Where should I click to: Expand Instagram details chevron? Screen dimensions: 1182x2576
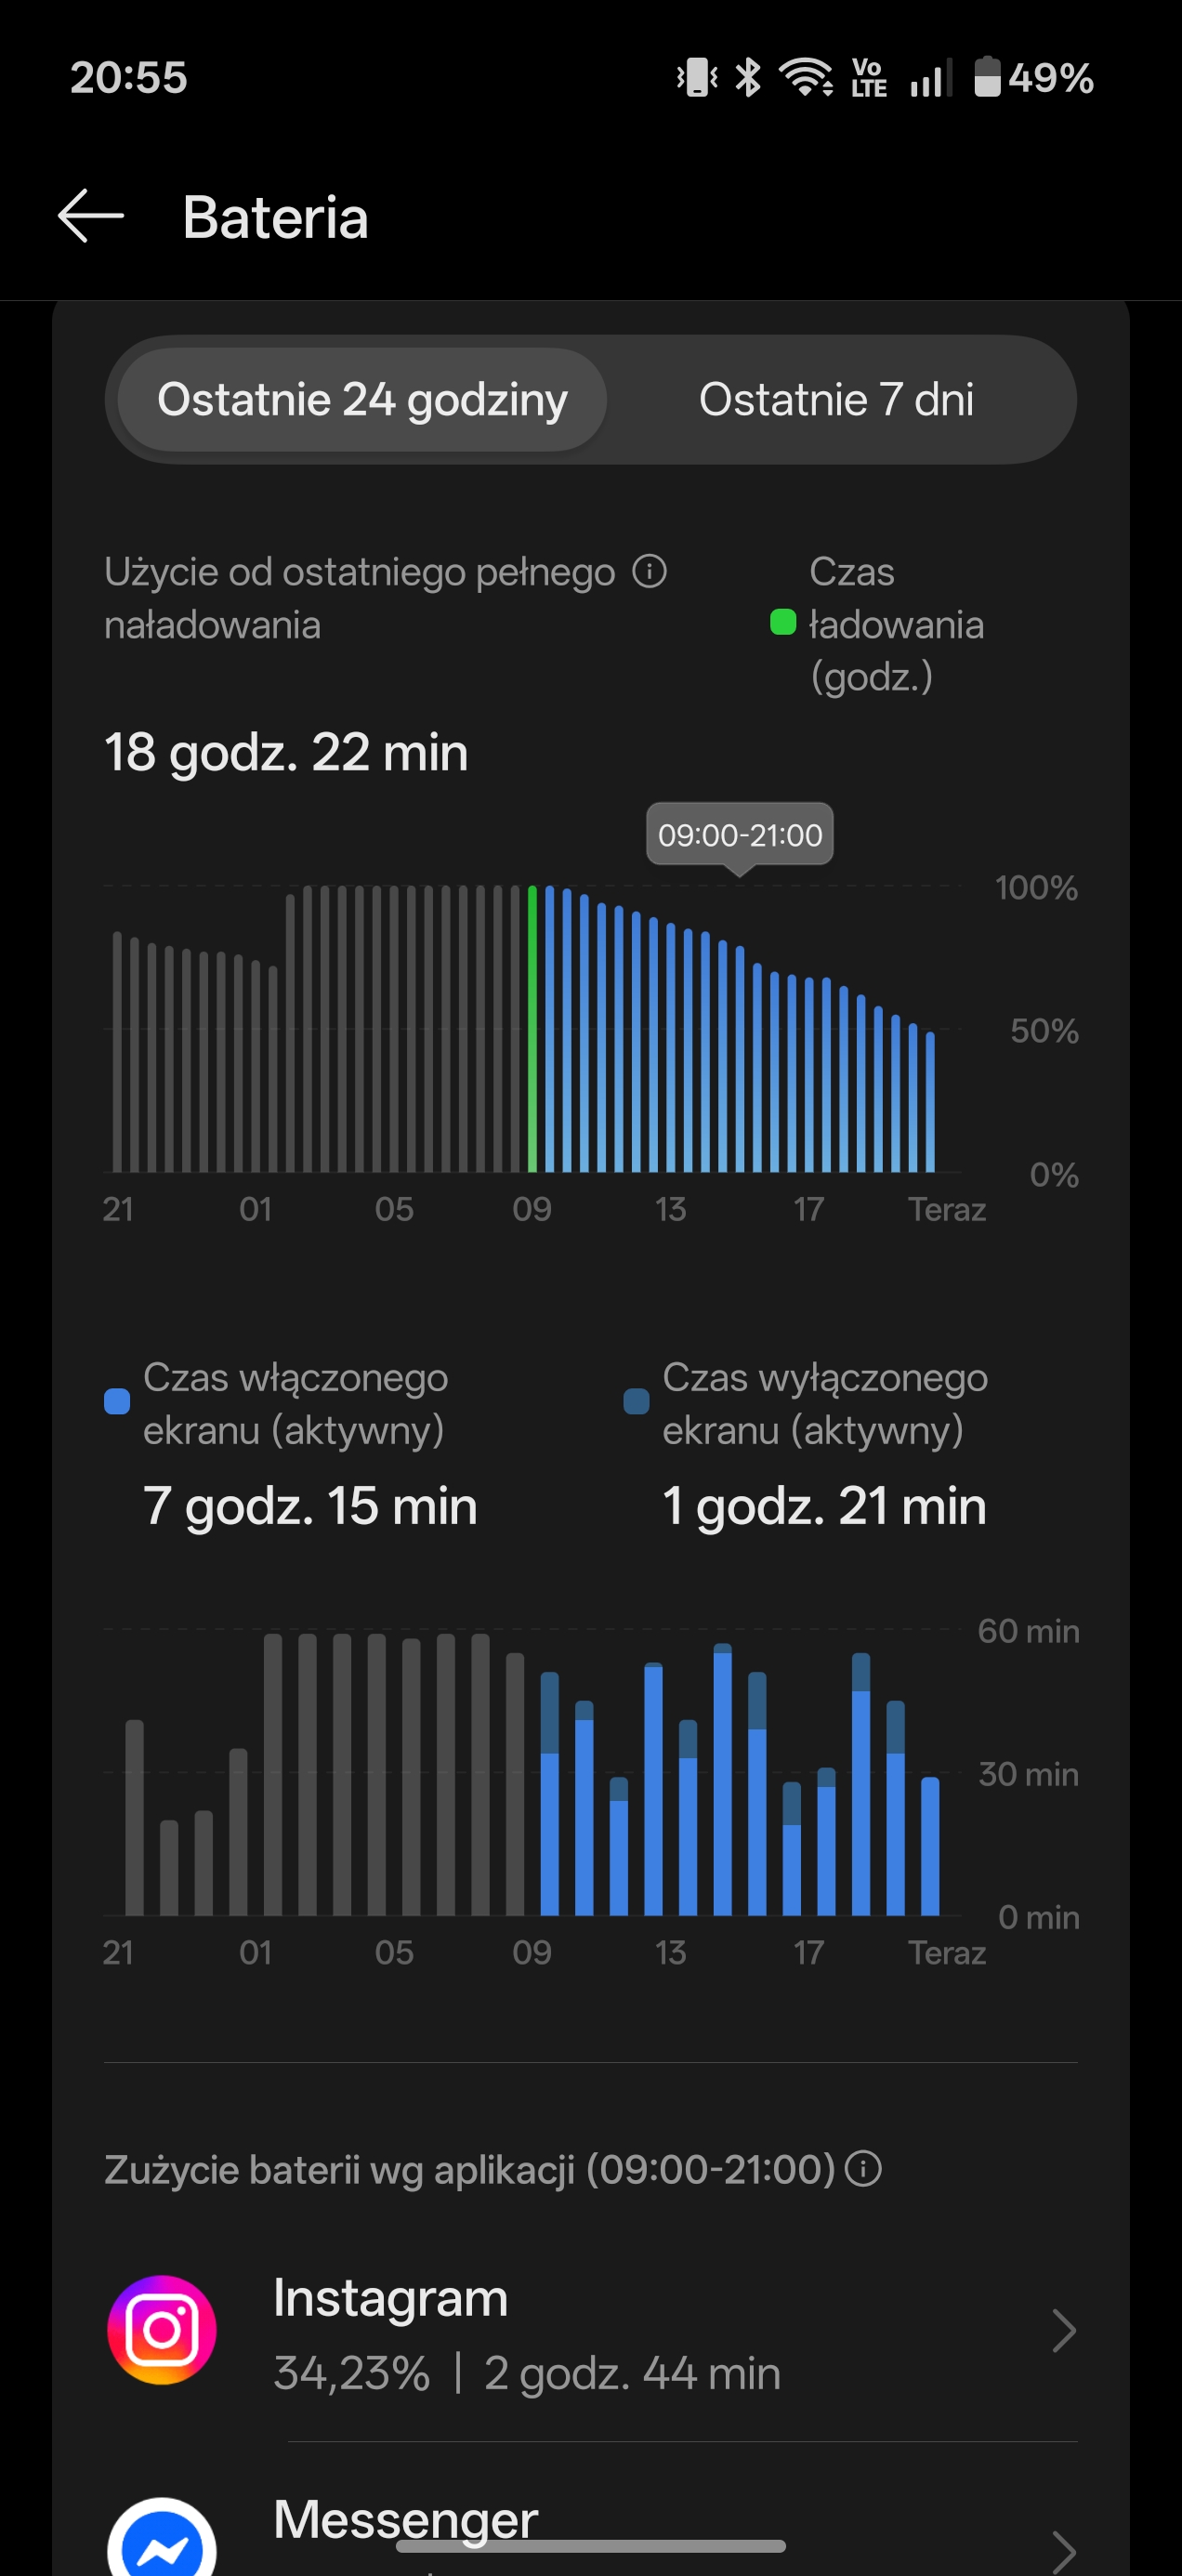point(1063,2331)
